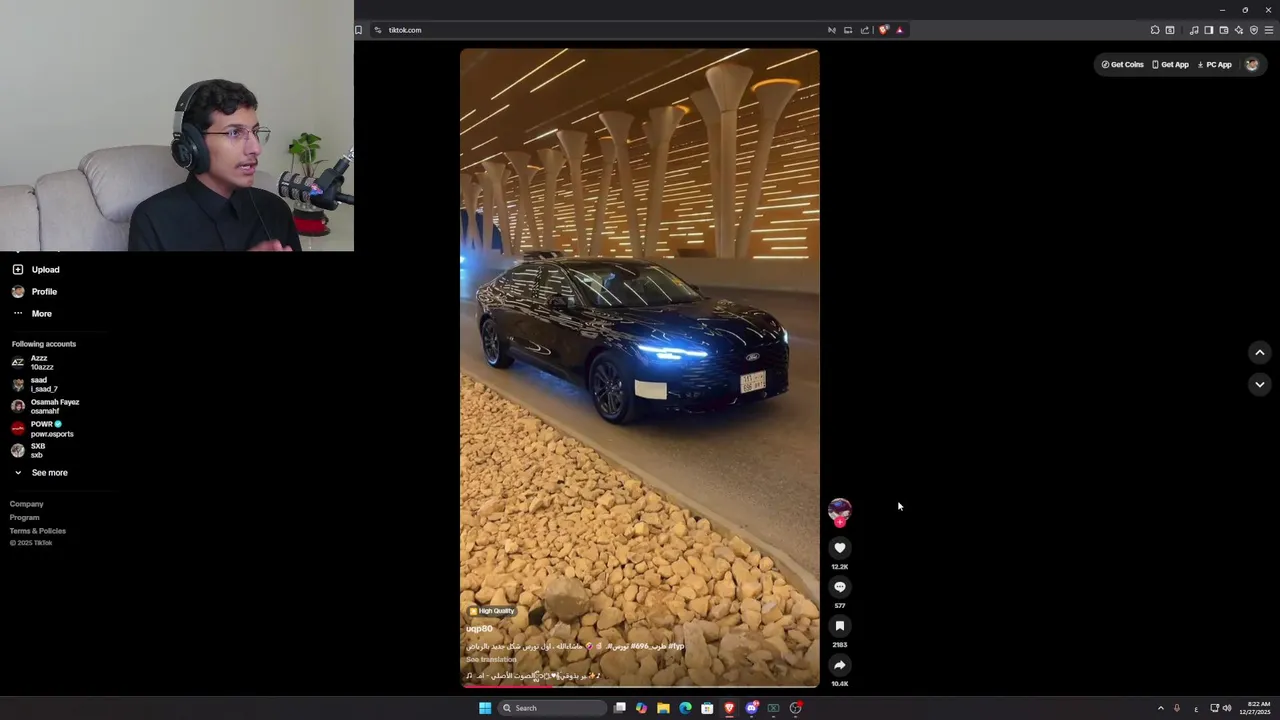Open the Program footer link
Viewport: 1280px width, 720px height.
(25, 517)
